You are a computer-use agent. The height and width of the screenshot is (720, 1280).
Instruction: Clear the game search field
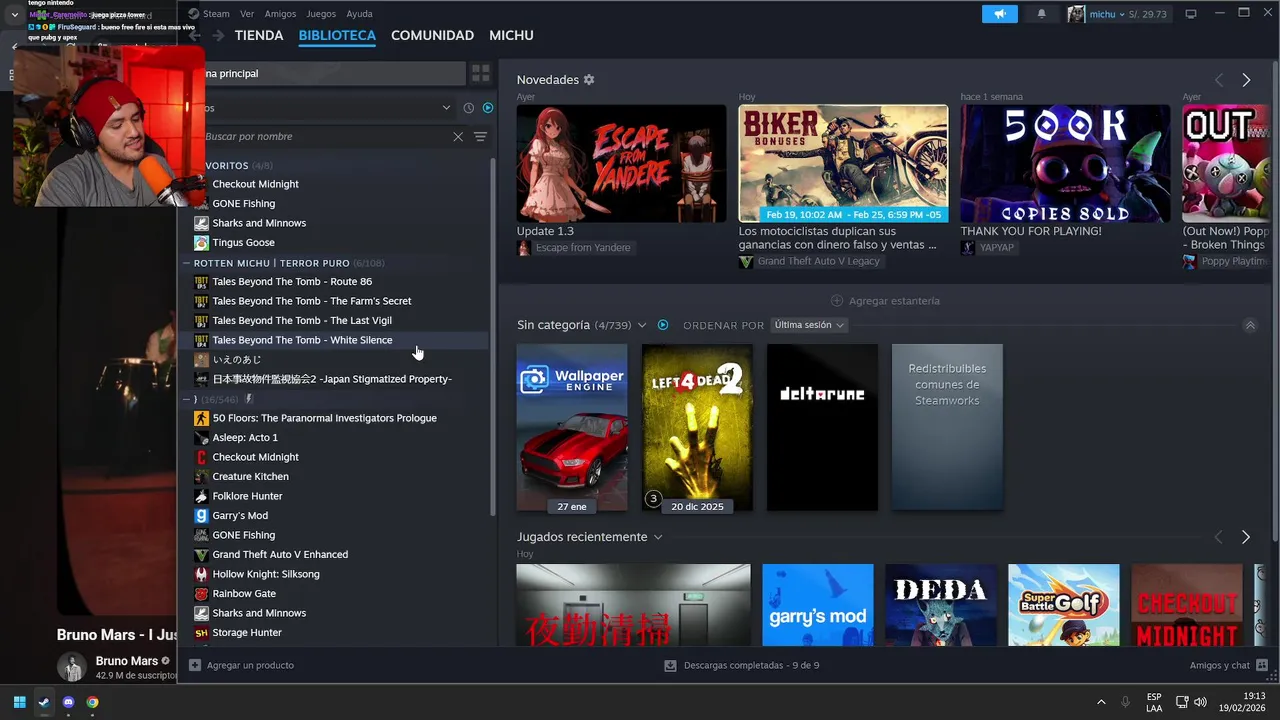click(x=458, y=137)
